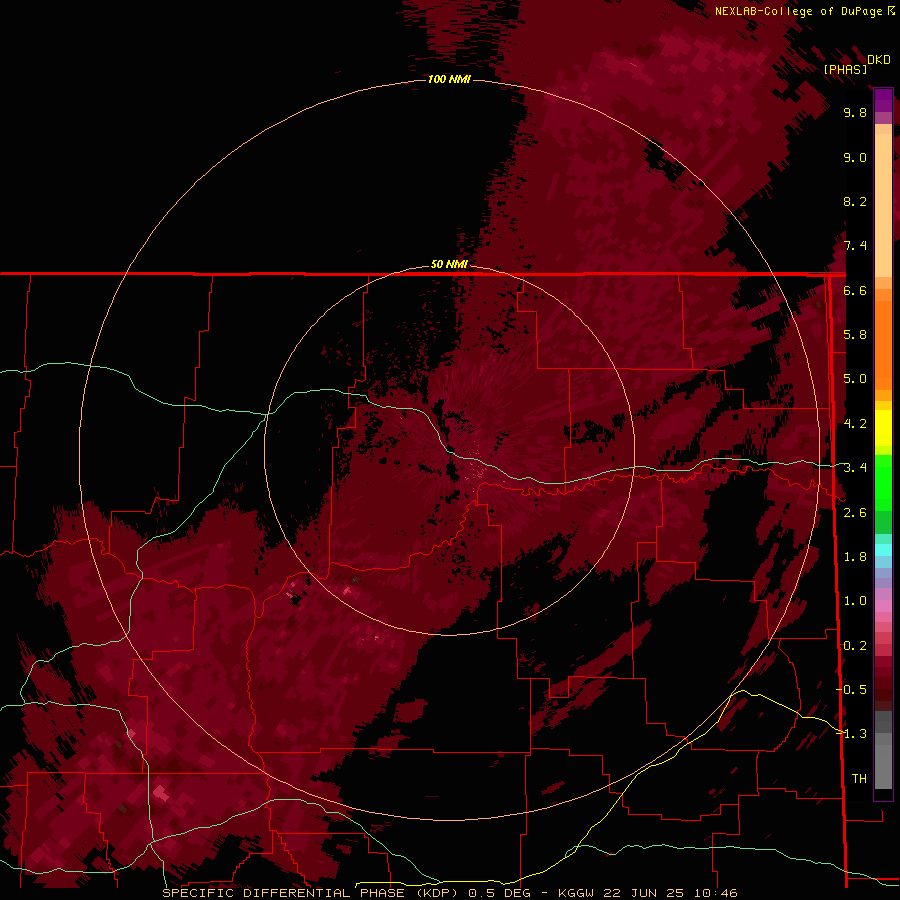Click the NEXLAB-College of DuPage credit text
This screenshot has width=900, height=900.
click(x=800, y=11)
